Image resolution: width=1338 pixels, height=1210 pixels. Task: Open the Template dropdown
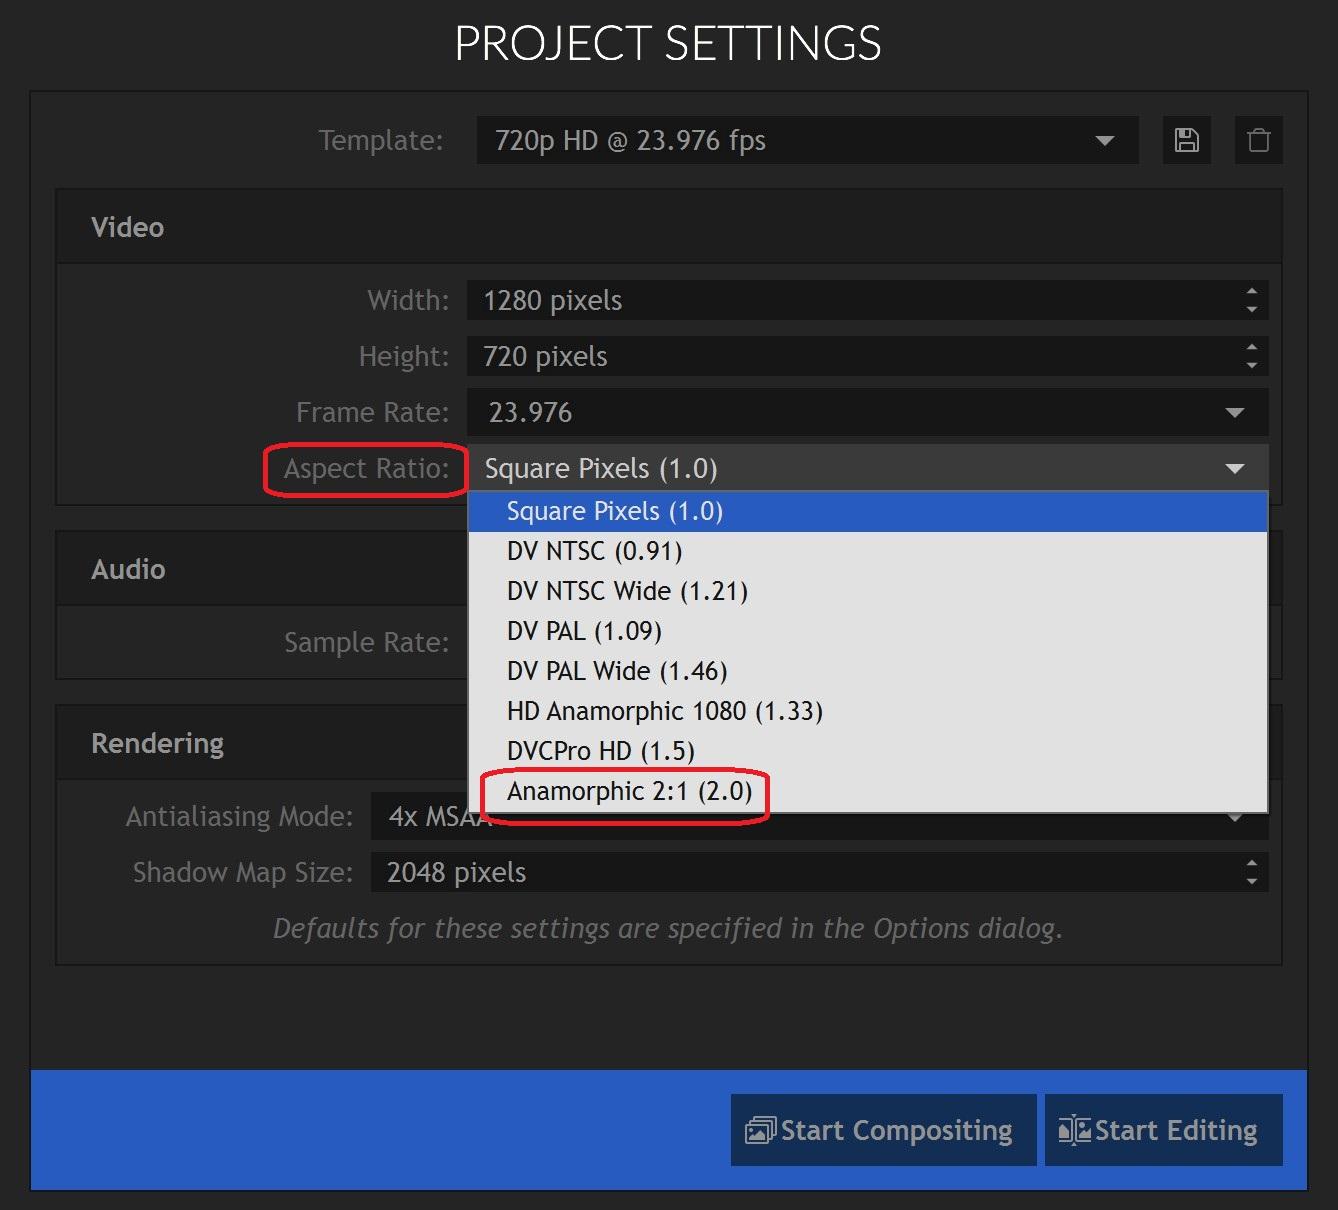[806, 140]
